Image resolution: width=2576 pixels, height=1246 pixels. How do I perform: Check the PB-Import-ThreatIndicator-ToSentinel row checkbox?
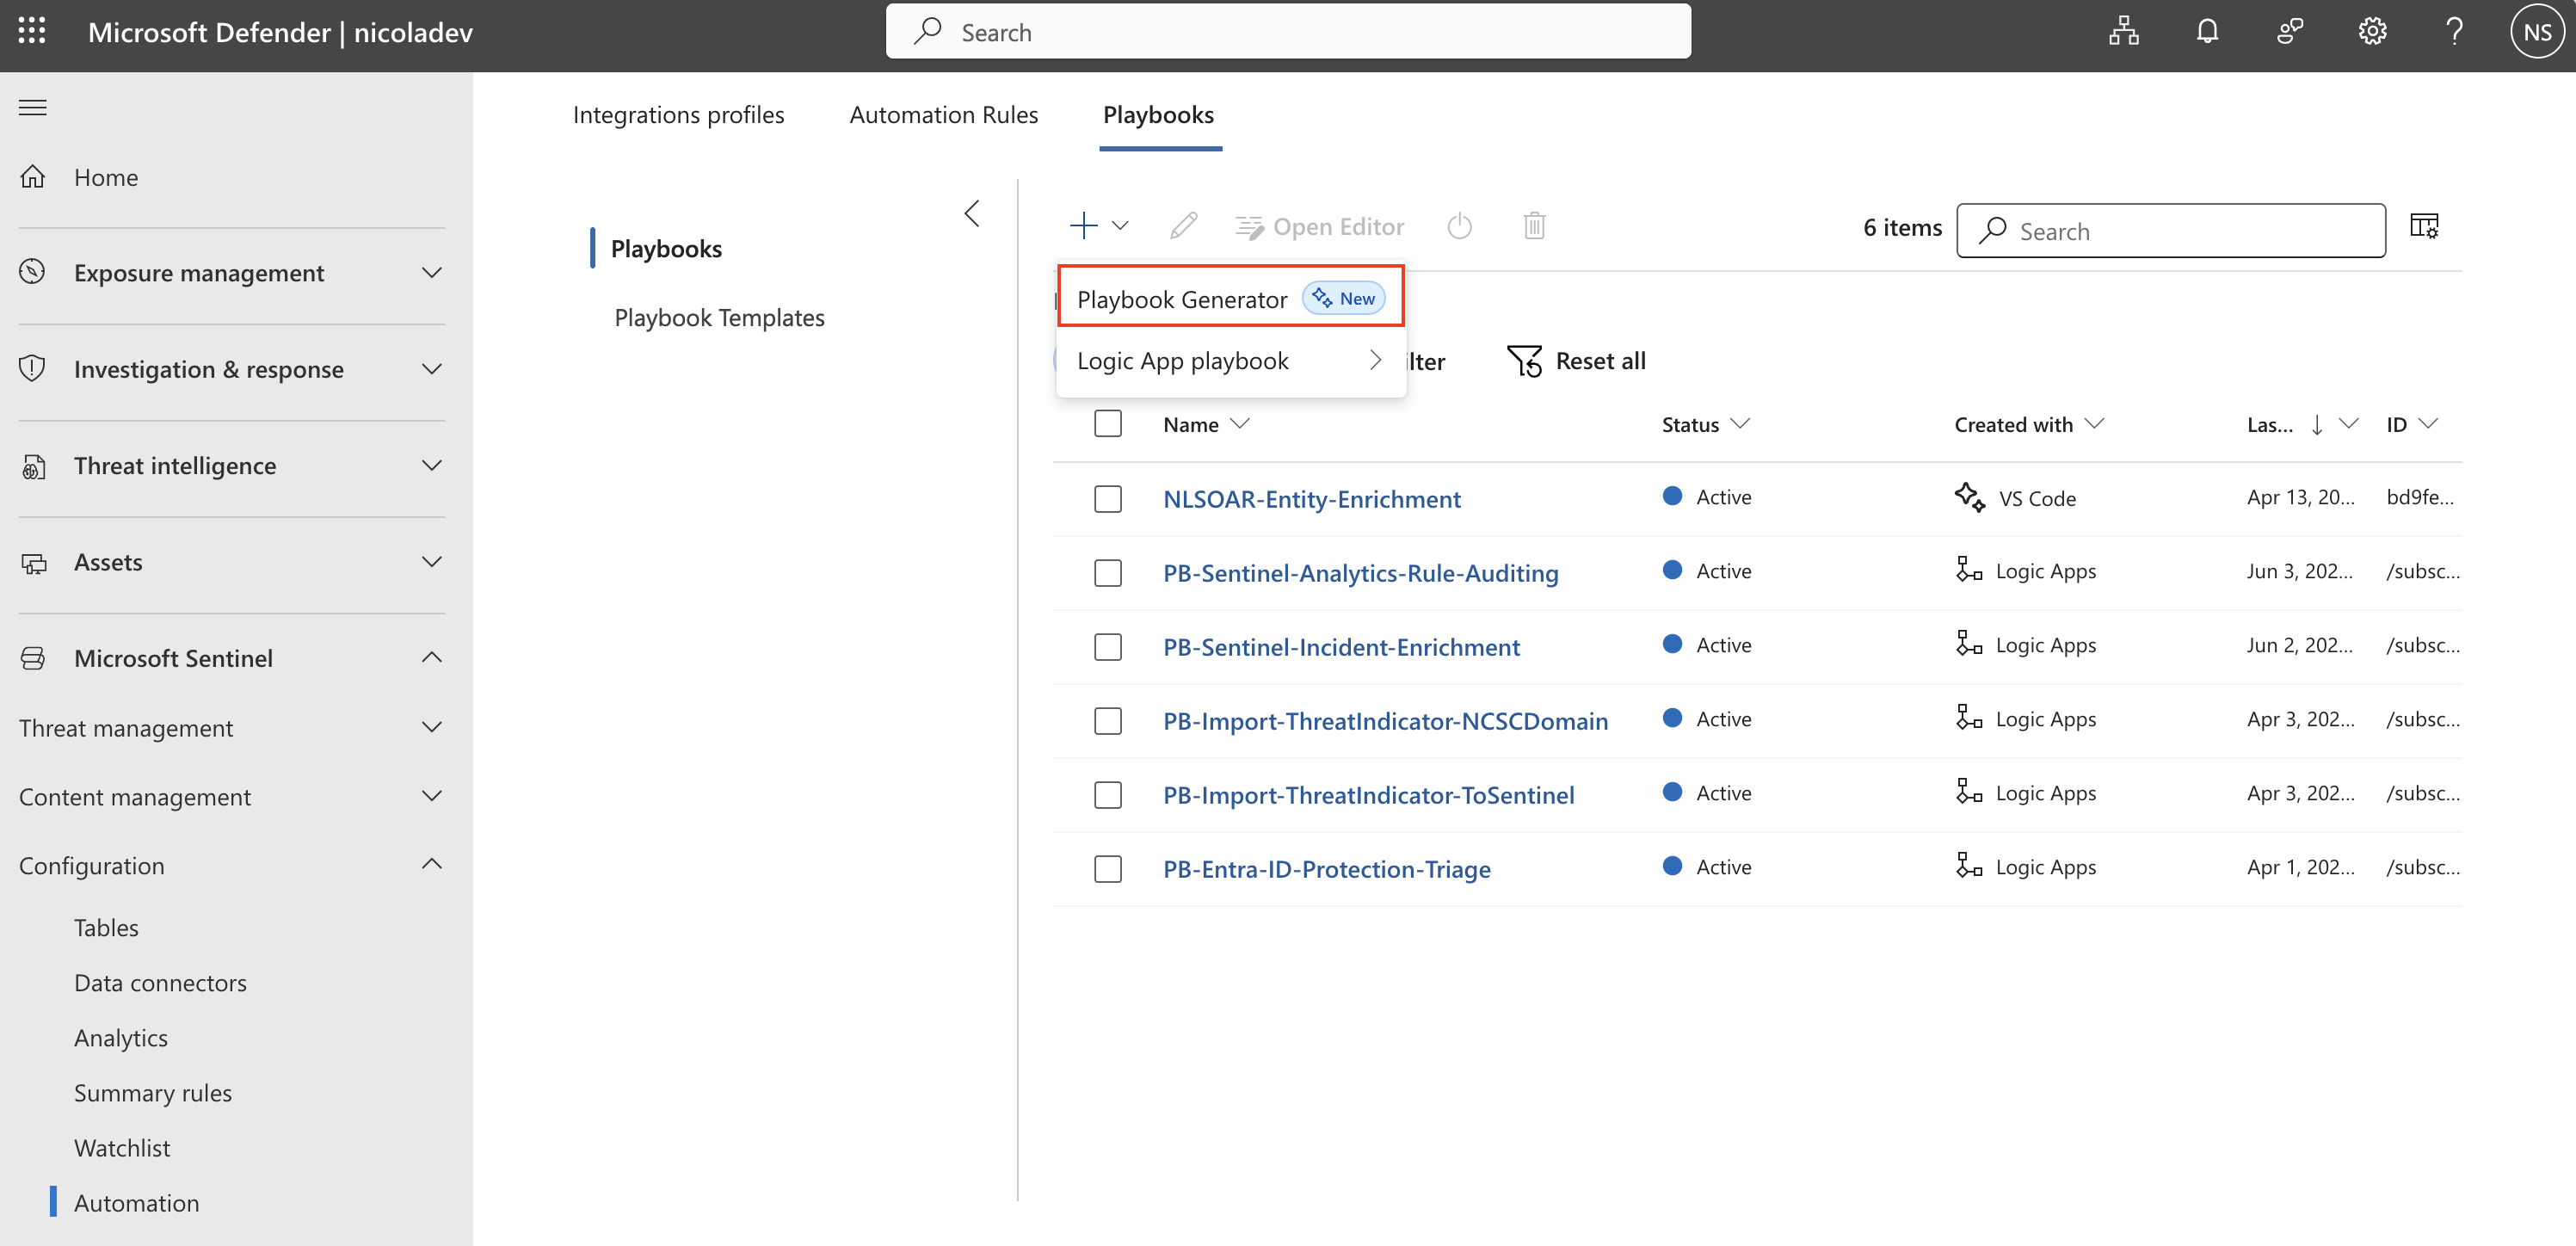pos(1108,795)
